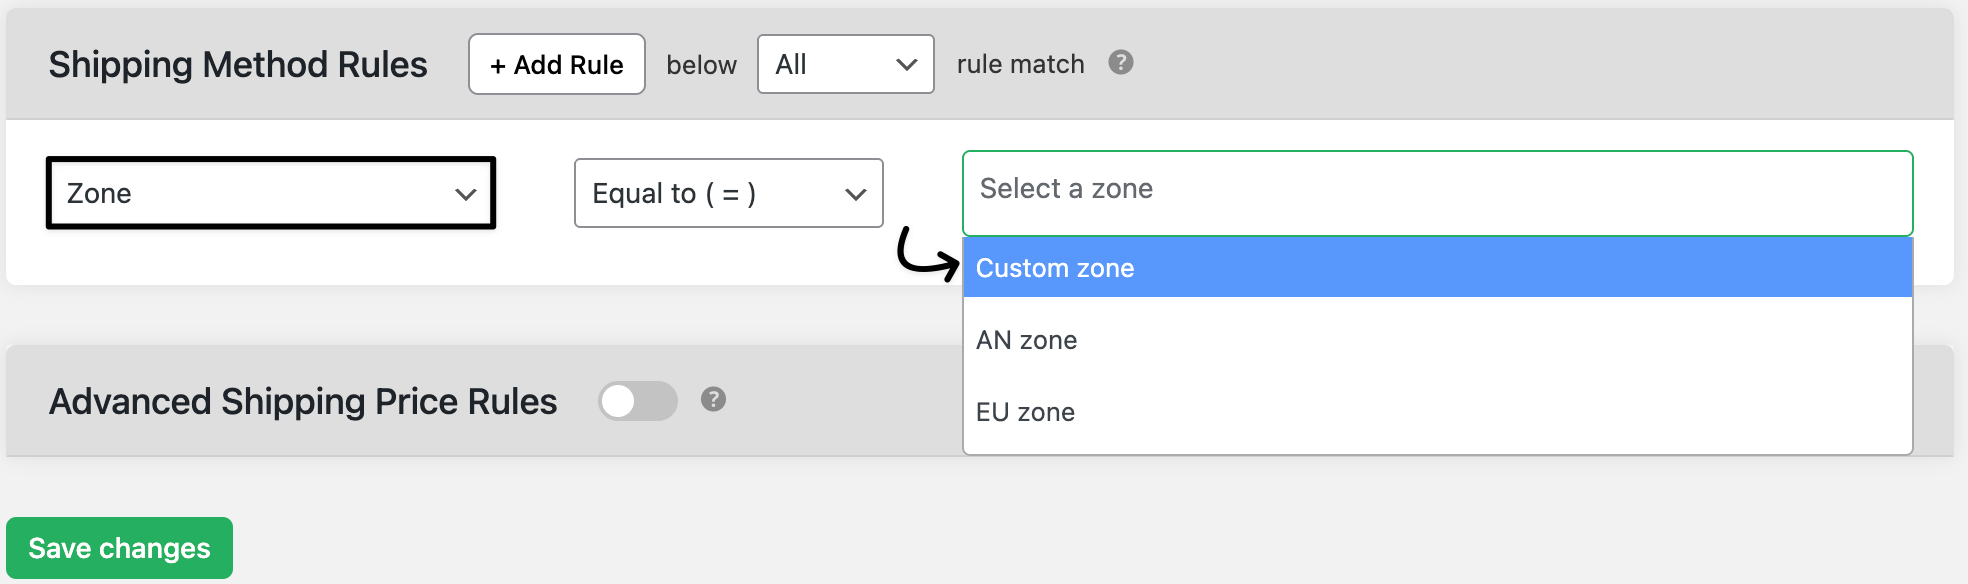Click chevron arrow of Equal to dropdown
This screenshot has height=584, width=1968.
[x=856, y=194]
